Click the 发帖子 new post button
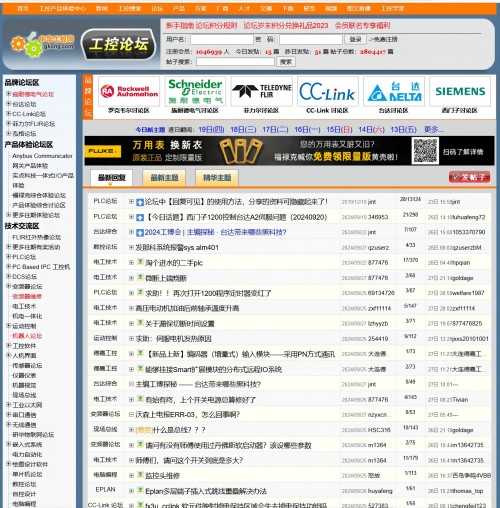 469,177
